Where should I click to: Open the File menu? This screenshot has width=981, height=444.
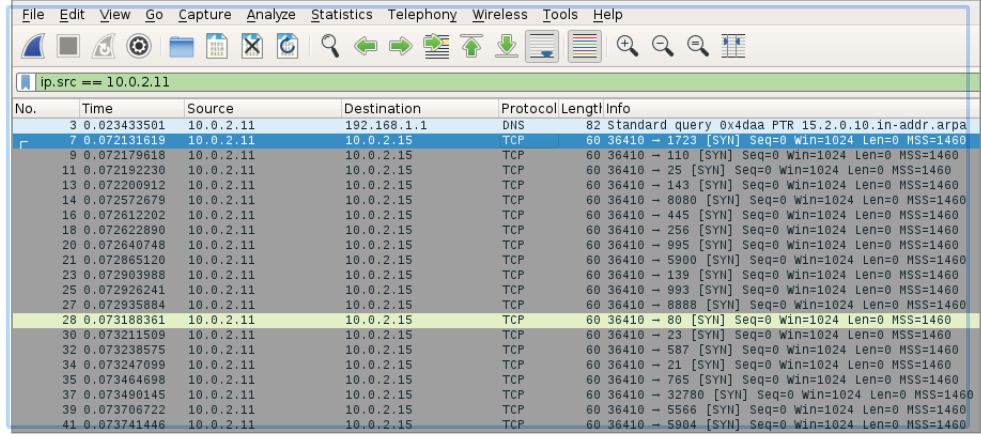[33, 14]
